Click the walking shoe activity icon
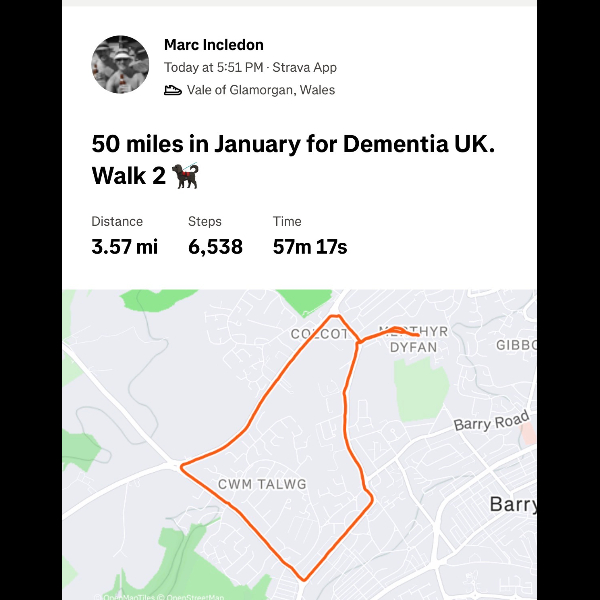600x600 pixels. 173,90
